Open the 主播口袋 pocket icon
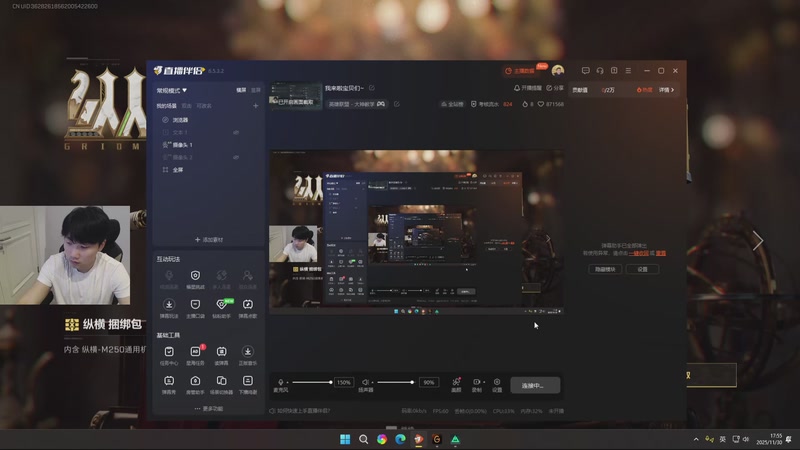This screenshot has width=800, height=450. 195,308
